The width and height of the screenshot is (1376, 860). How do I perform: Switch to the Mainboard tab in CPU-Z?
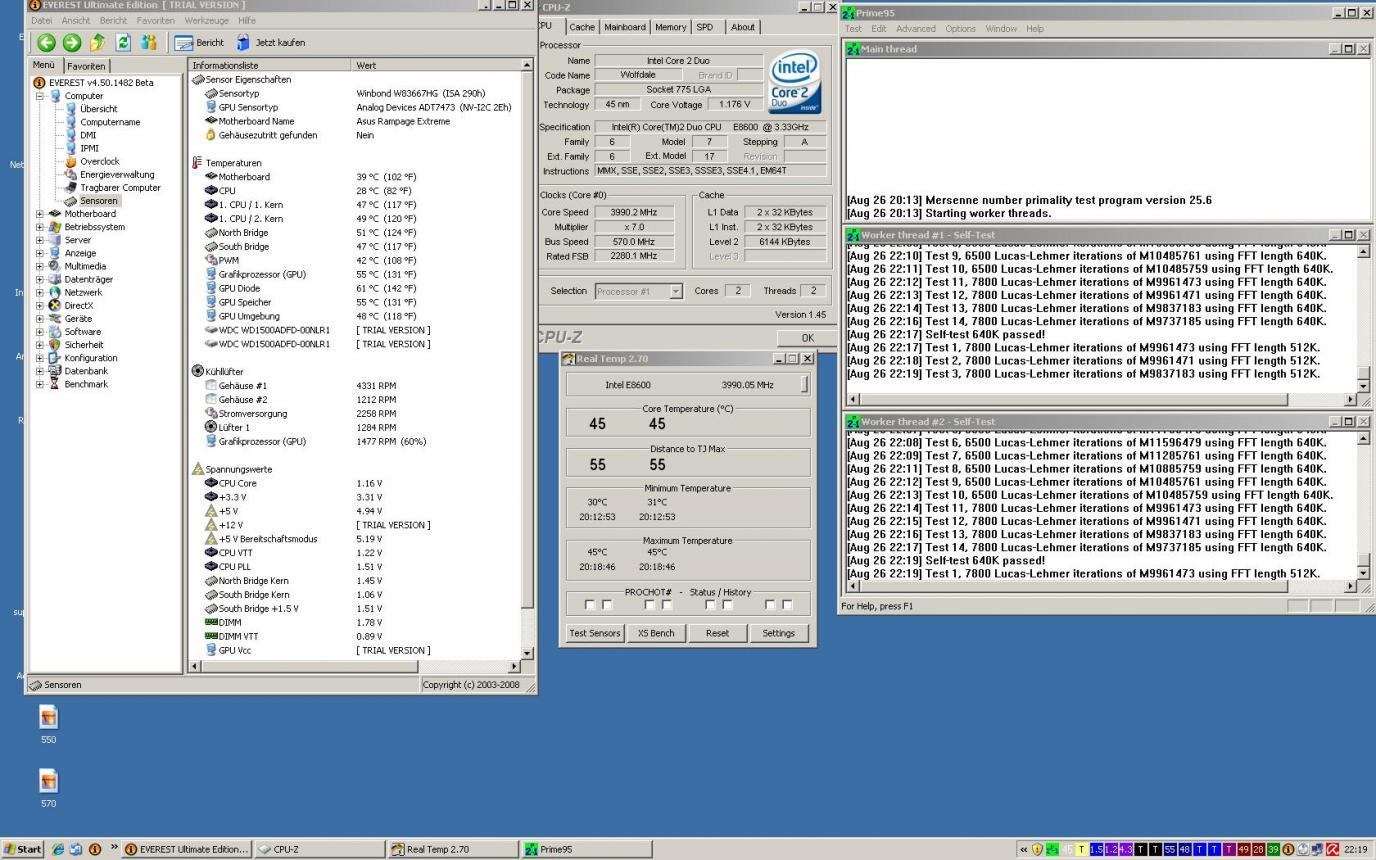pos(625,27)
